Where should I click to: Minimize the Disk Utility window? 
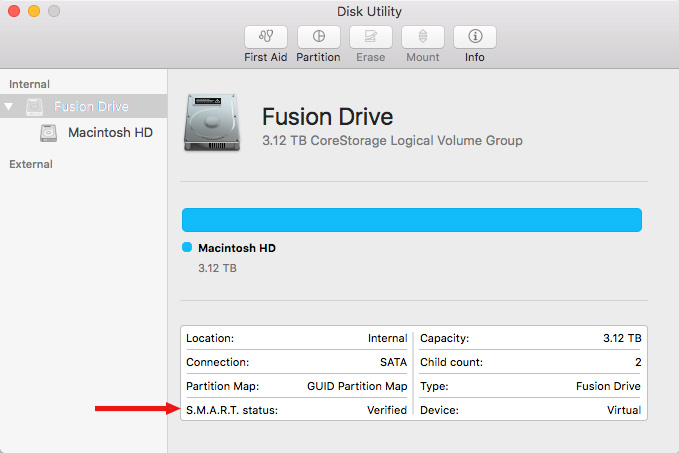34,11
